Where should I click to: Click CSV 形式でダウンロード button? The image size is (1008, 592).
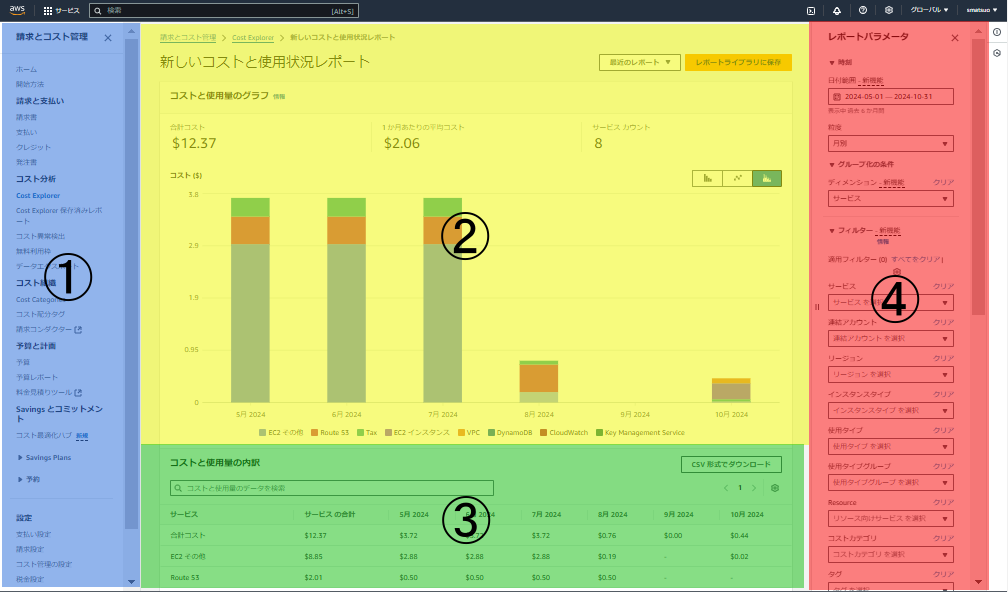tap(731, 464)
